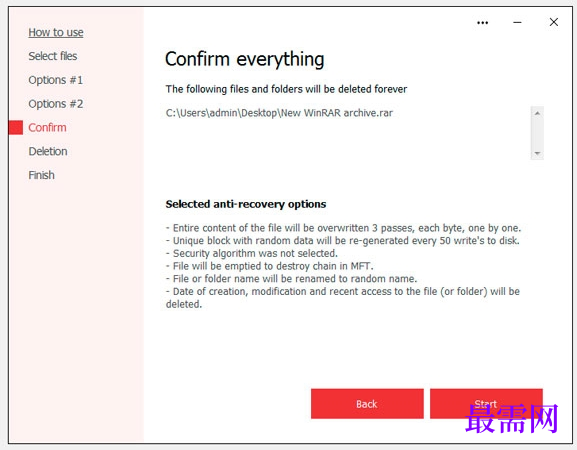Click the Selected anti-recovery options heading
The image size is (577, 450).
pos(246,204)
